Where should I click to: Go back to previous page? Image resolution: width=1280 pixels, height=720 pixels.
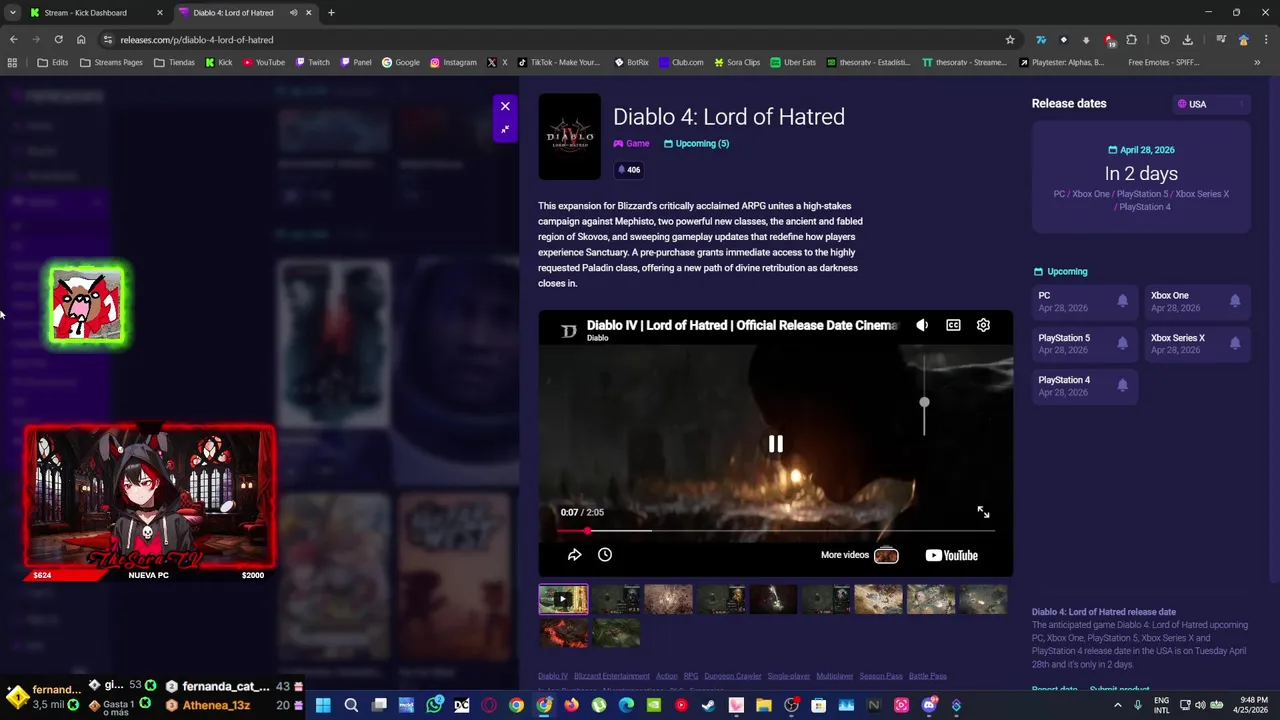pyautogui.click(x=13, y=40)
